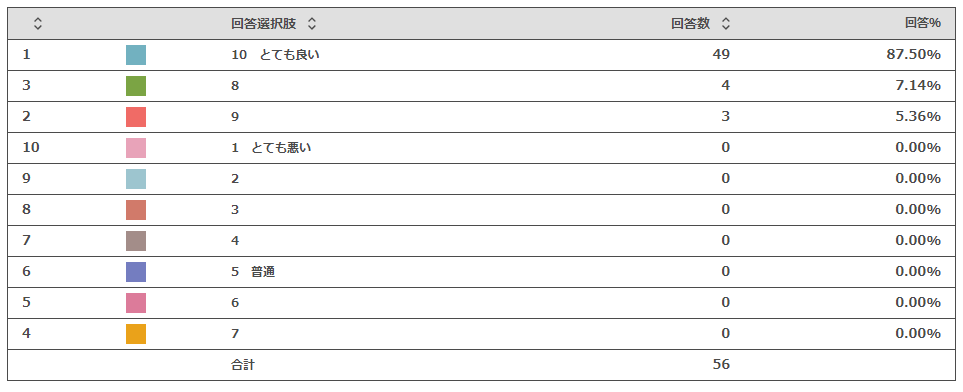Select the 5 普通 row label
Viewport: 963px width, 392px height.
pos(253,272)
